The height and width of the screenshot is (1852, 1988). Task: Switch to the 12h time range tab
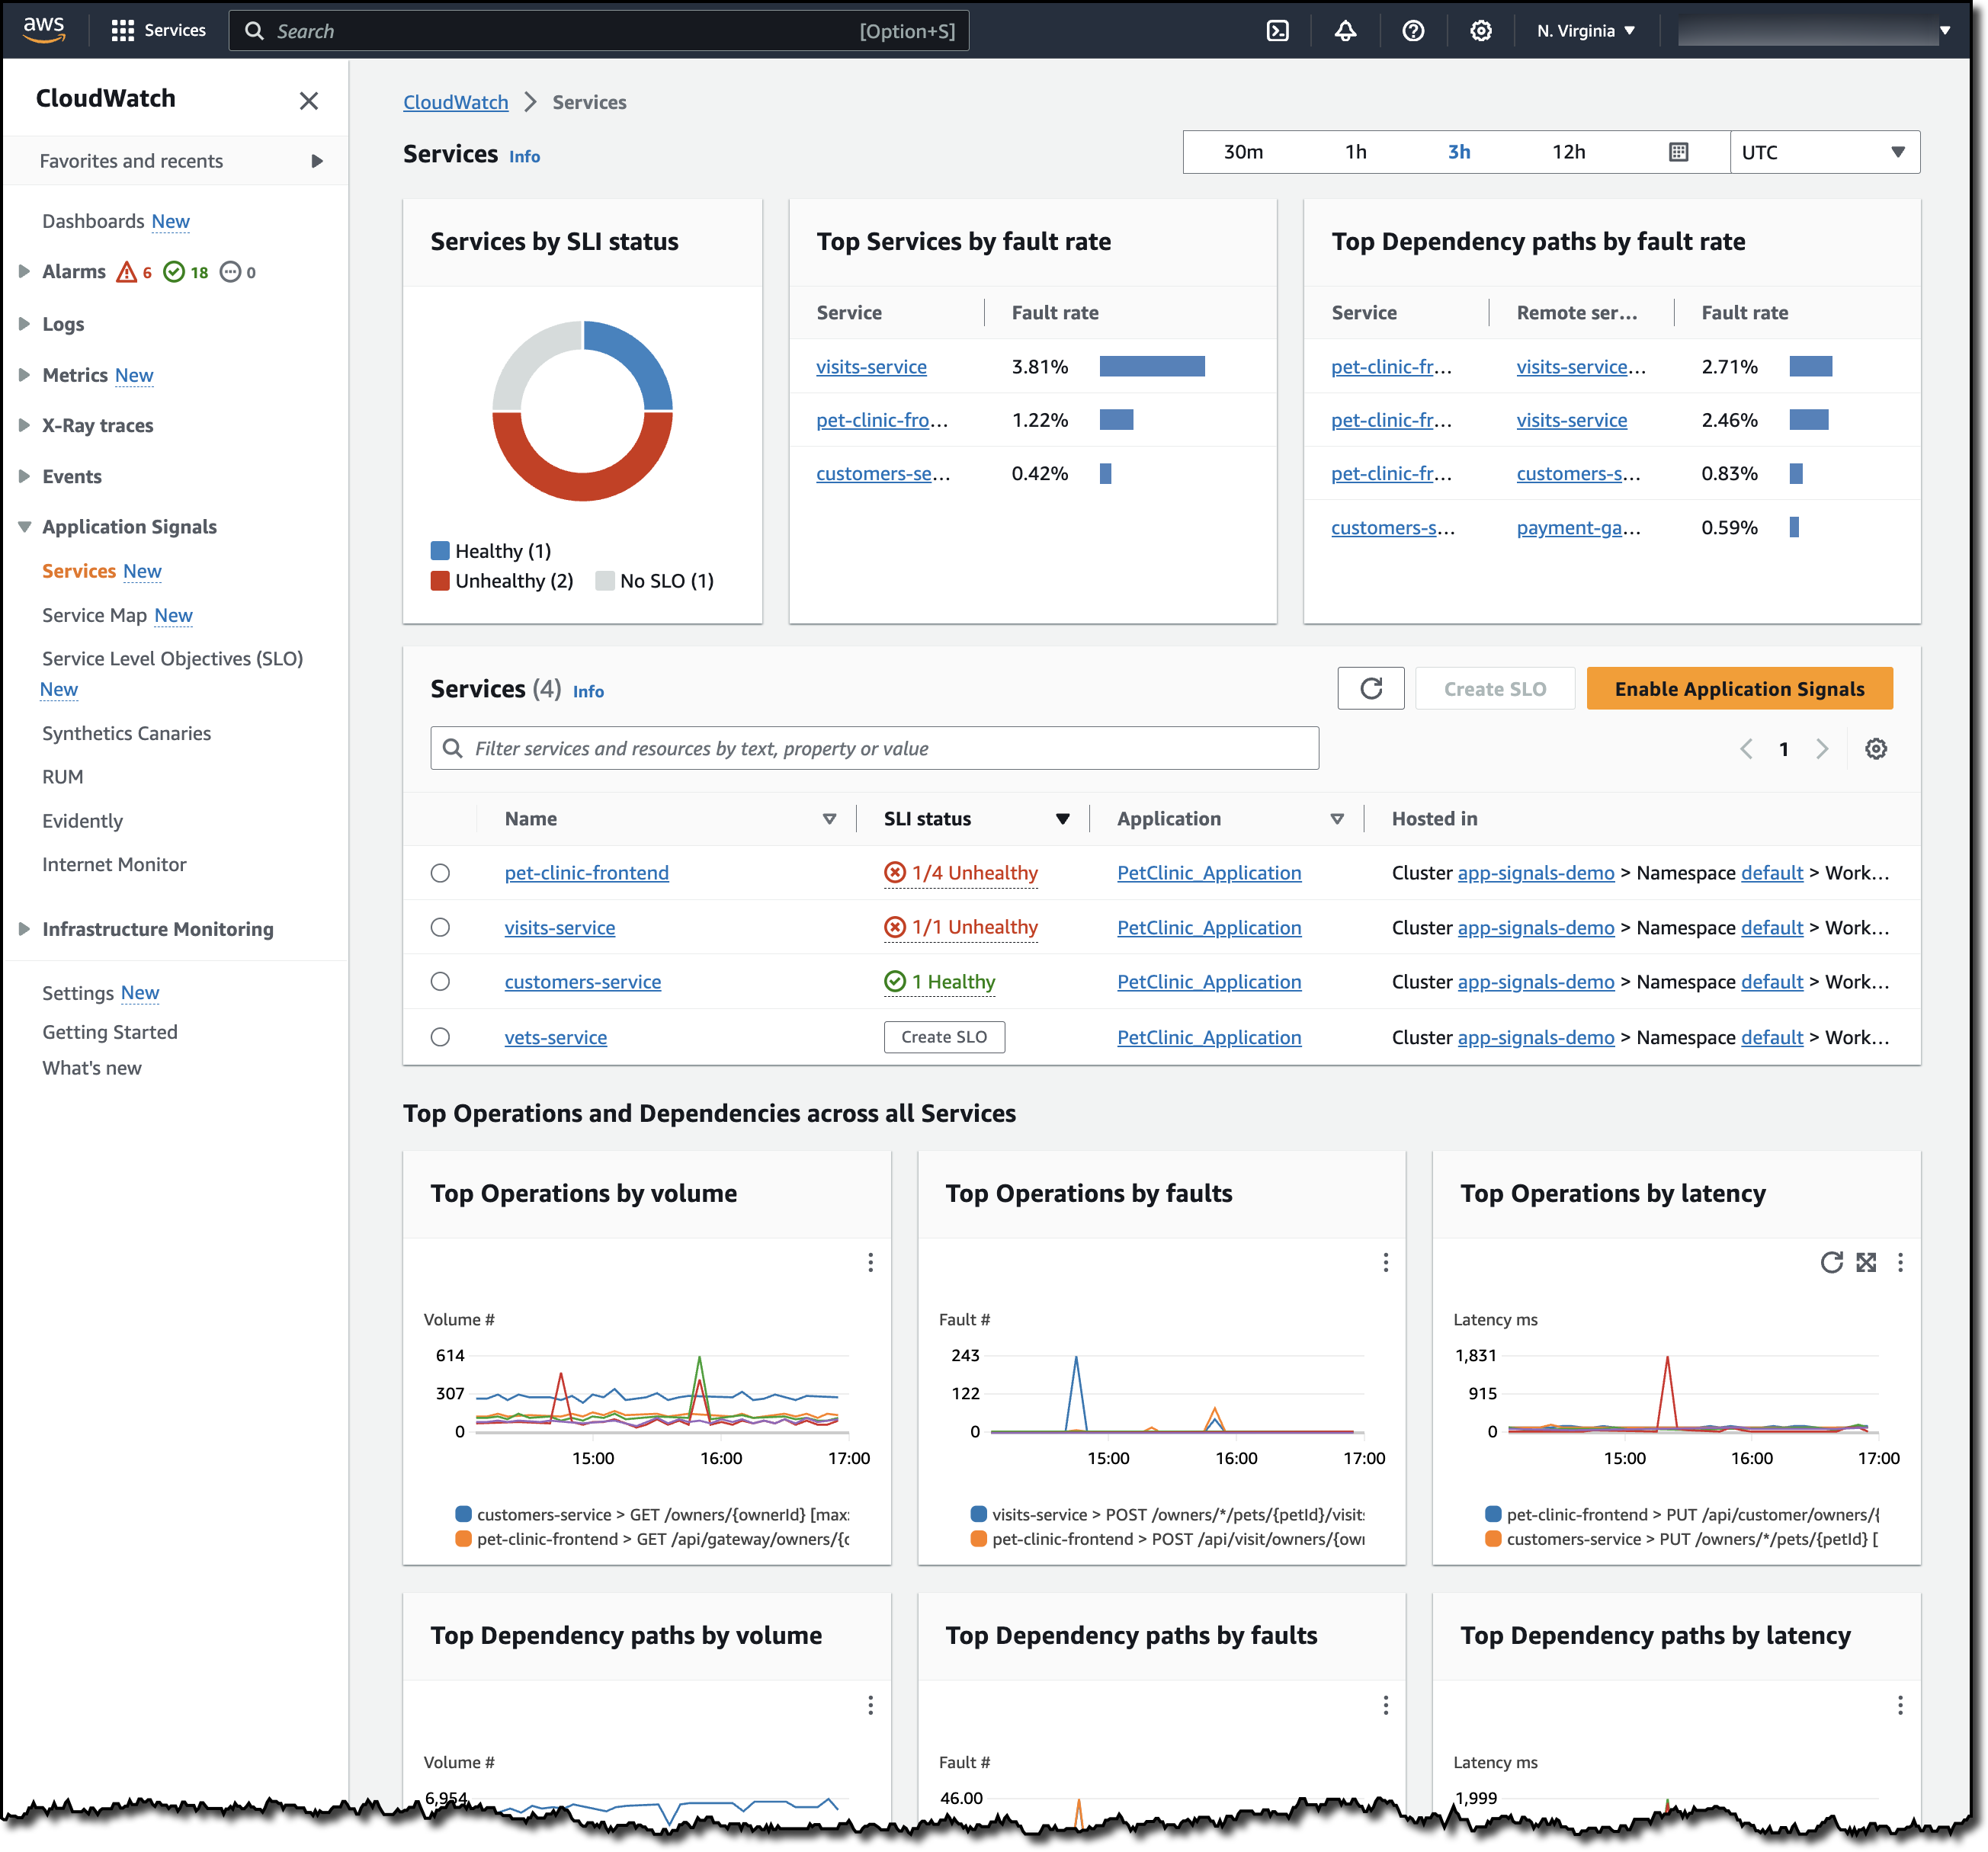(x=1569, y=152)
